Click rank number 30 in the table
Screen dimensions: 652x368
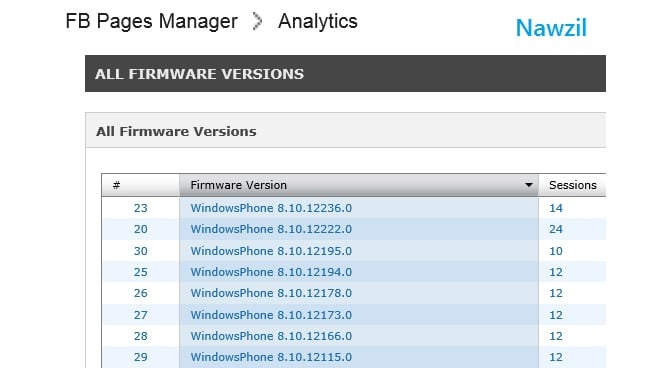pos(141,251)
